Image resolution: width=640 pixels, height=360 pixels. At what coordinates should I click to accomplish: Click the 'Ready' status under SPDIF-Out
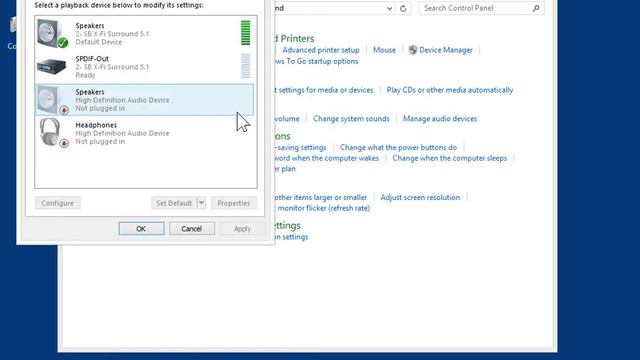85,75
